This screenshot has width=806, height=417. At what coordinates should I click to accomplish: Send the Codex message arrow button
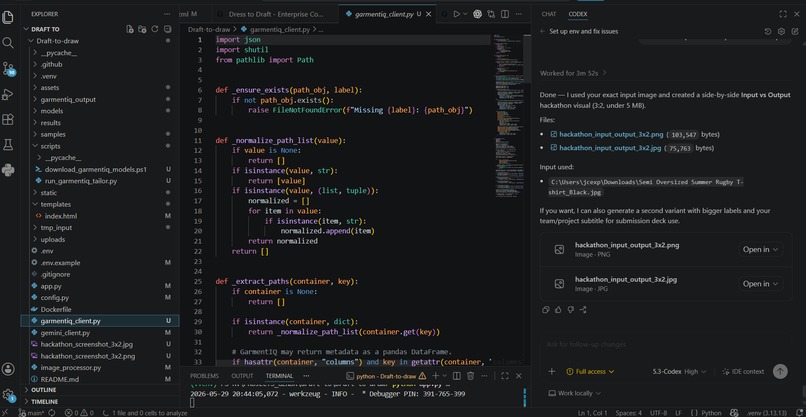click(x=780, y=371)
